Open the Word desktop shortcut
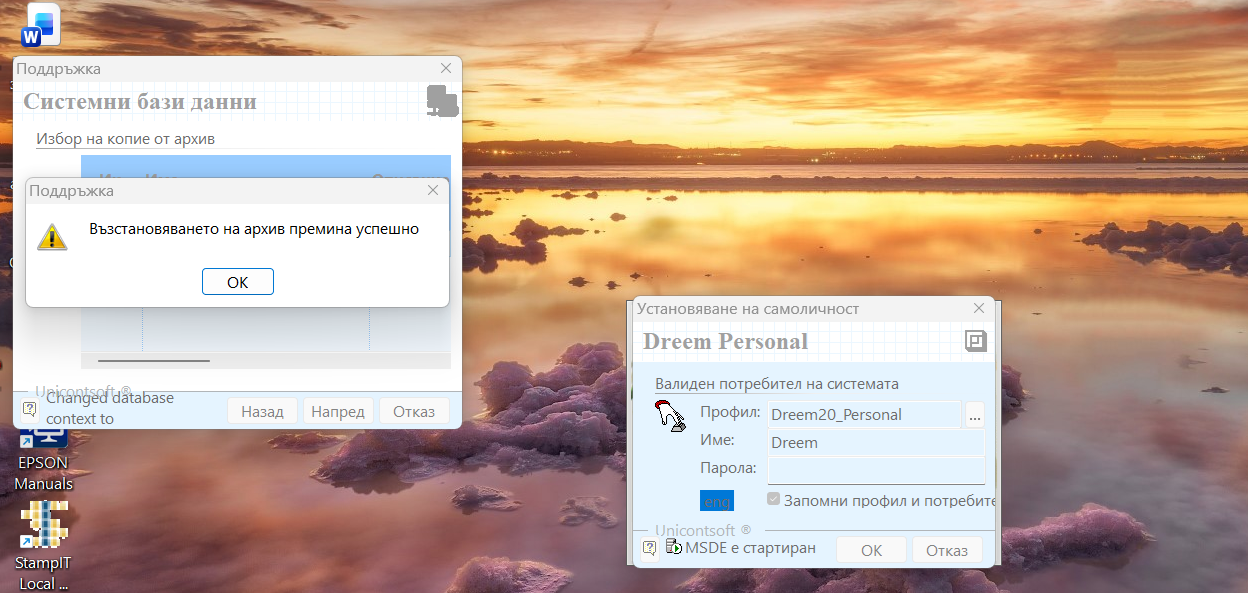Viewport: 1248px width, 593px height. [x=40, y=26]
